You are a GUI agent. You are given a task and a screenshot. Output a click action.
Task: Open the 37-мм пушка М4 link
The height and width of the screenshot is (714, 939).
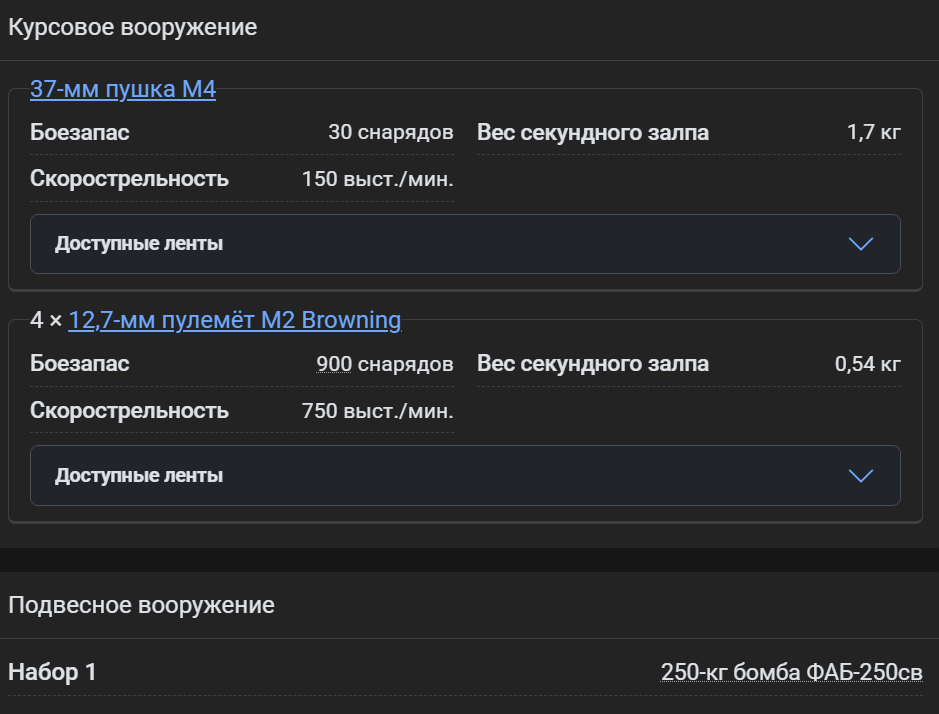tap(123, 89)
